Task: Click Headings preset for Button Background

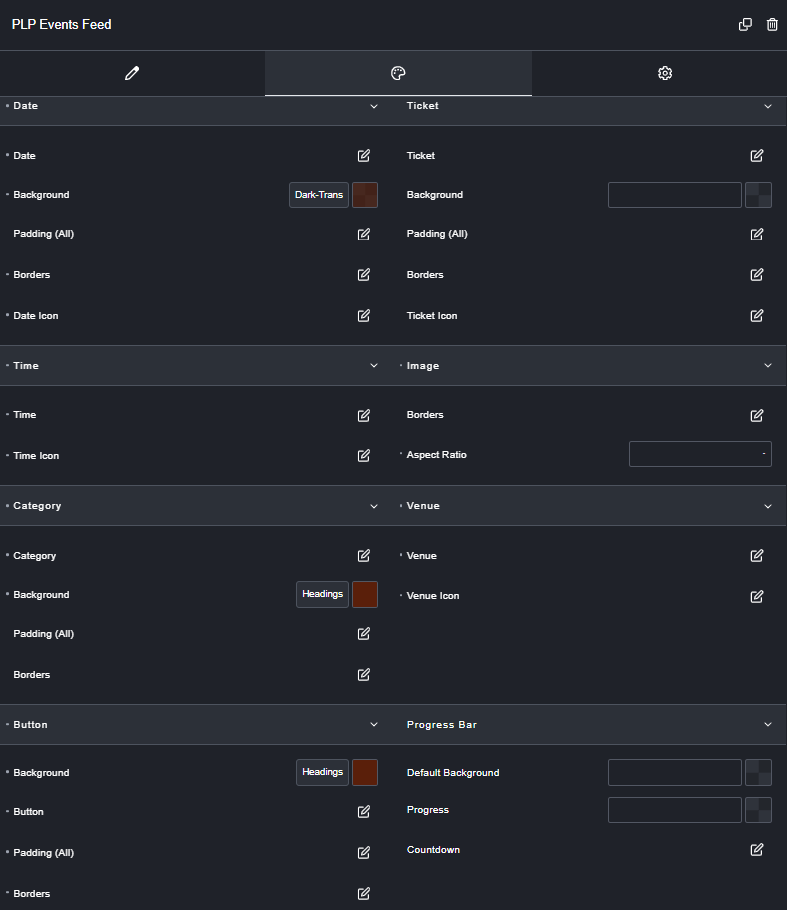Action: (323, 772)
